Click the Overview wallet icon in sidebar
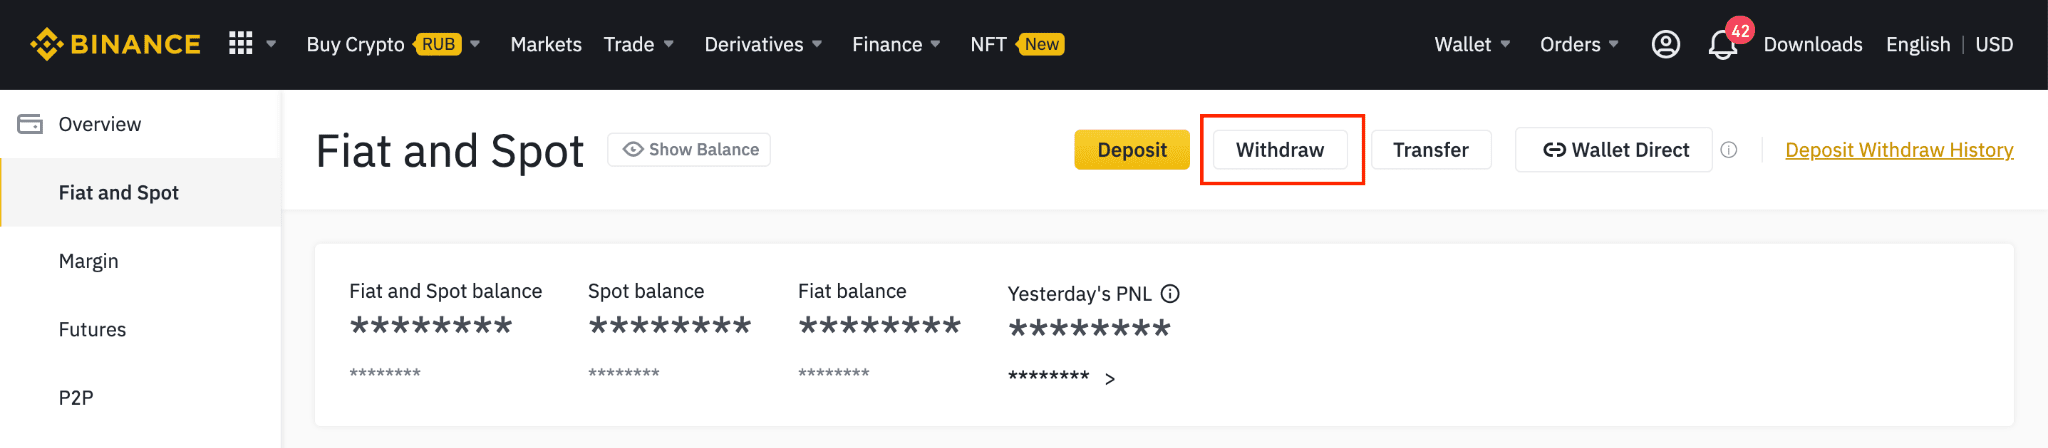The height and width of the screenshot is (448, 2048). pyautogui.click(x=30, y=124)
